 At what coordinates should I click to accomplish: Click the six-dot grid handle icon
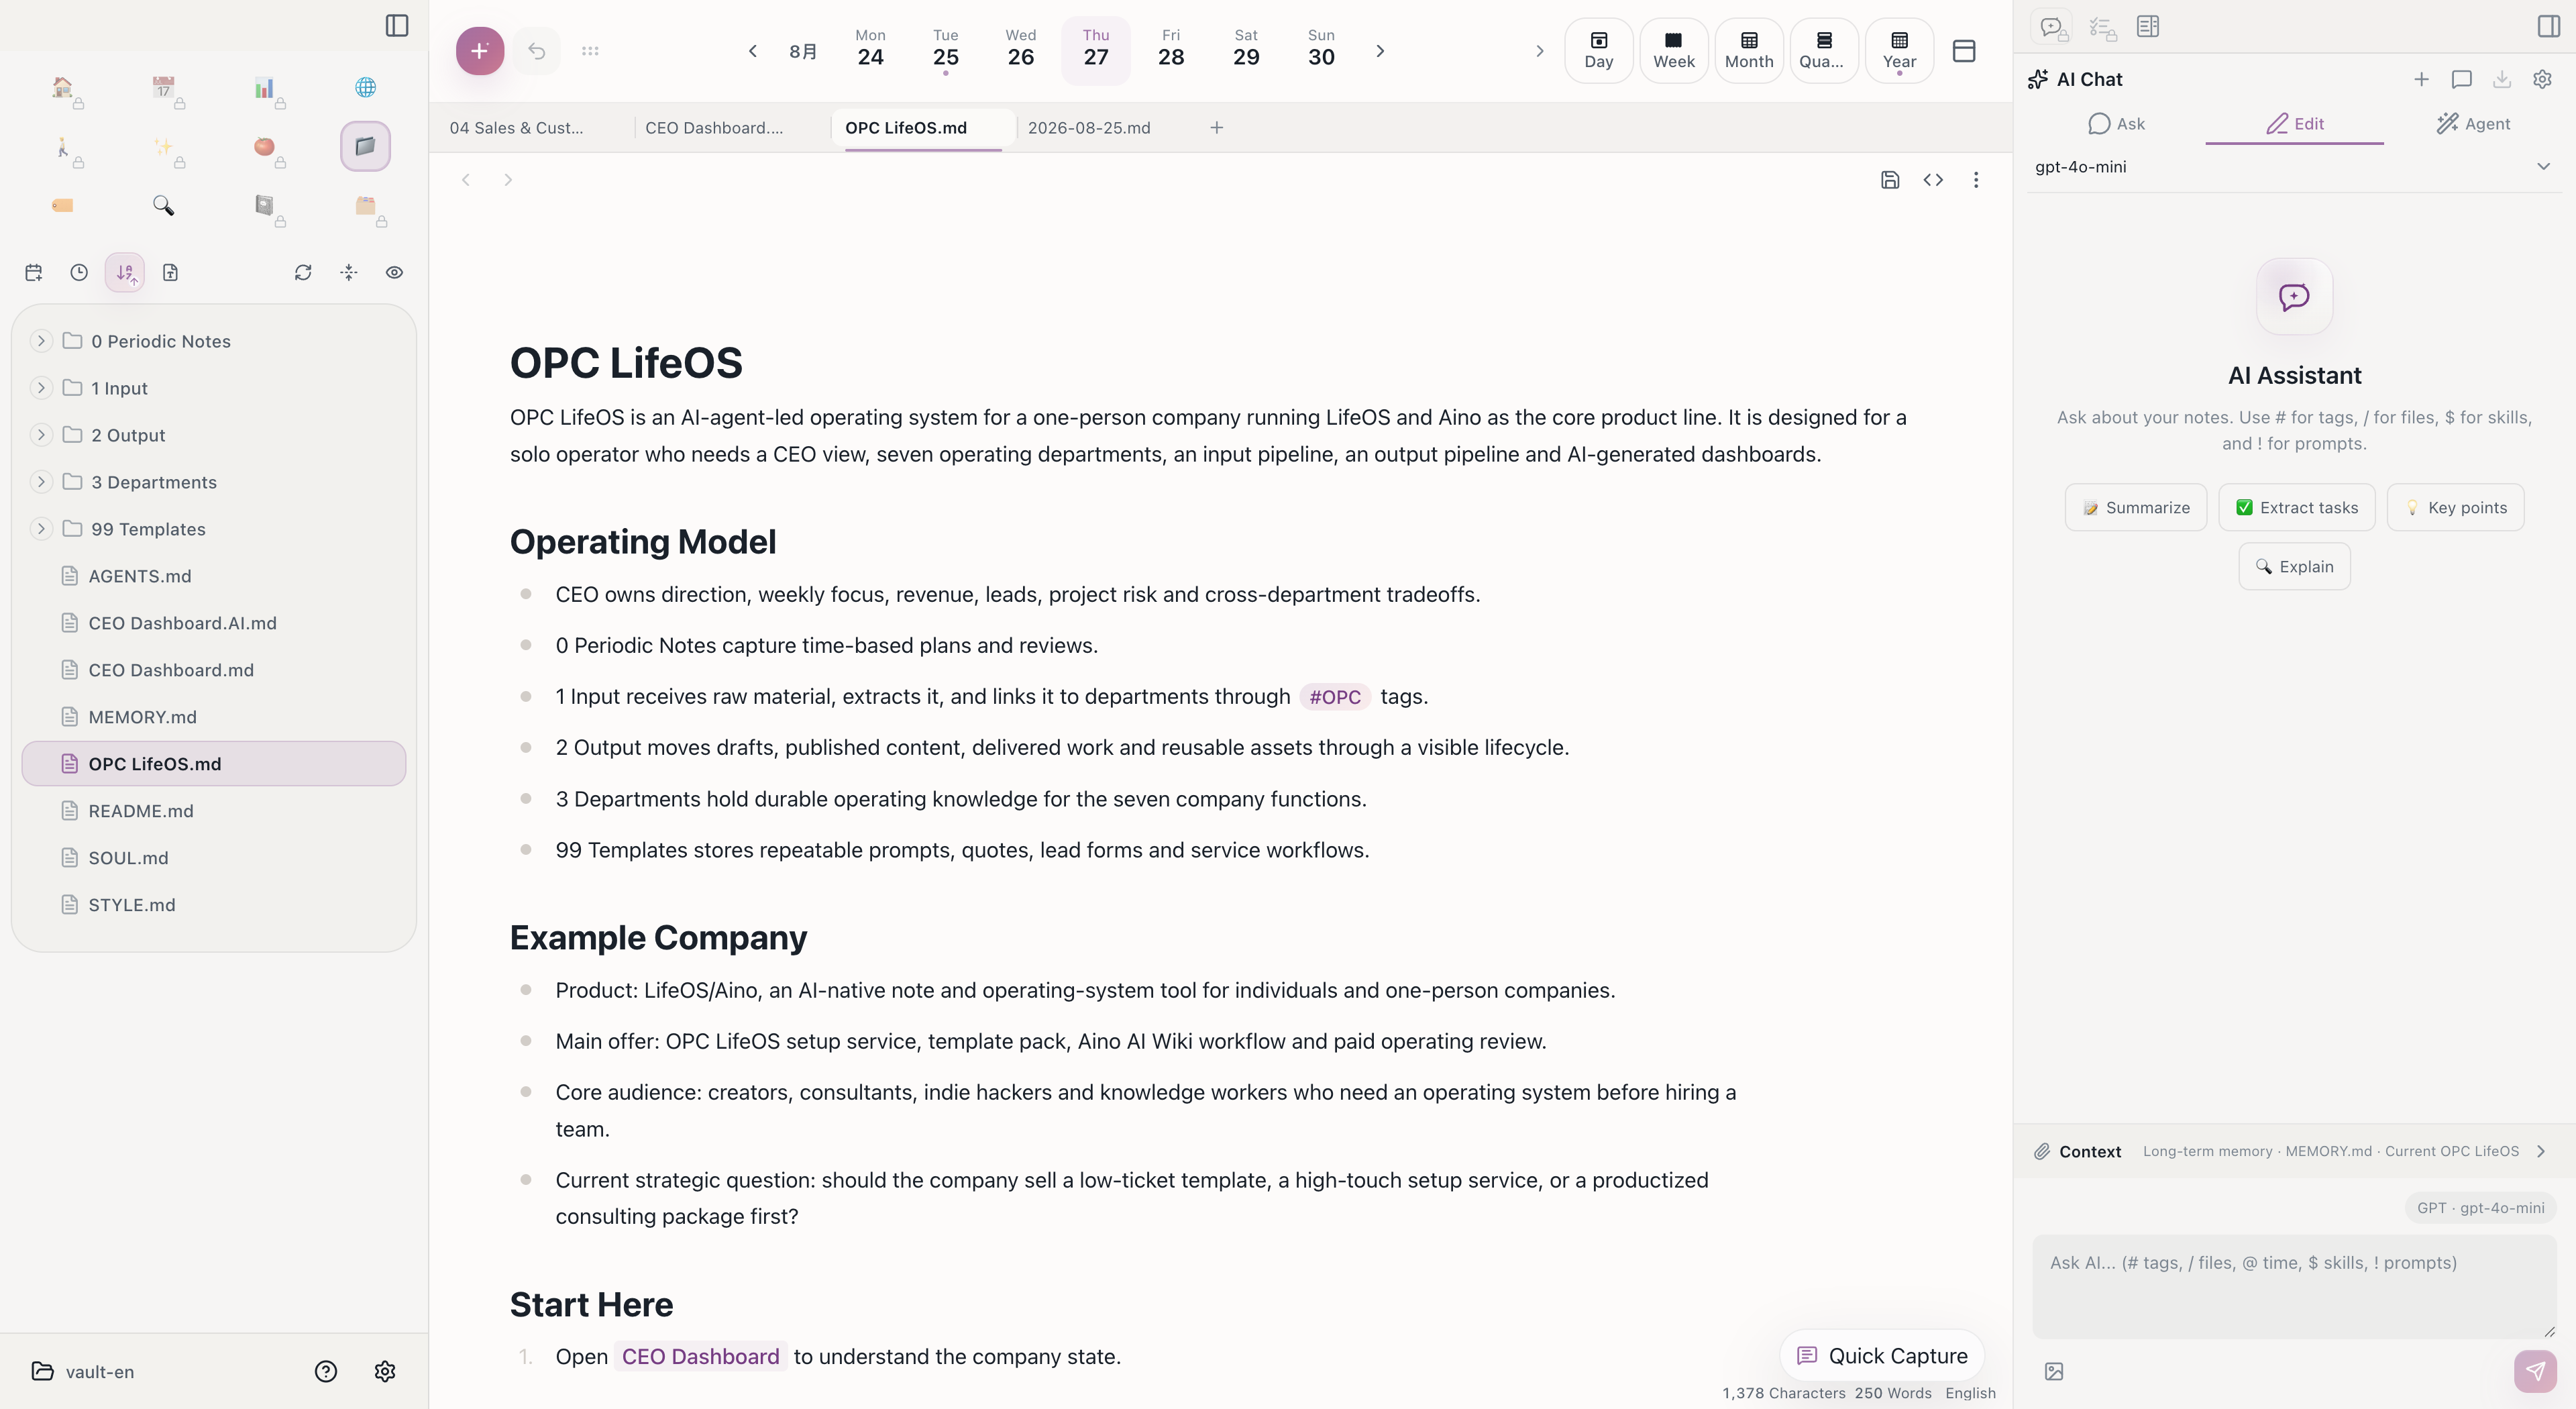point(590,51)
